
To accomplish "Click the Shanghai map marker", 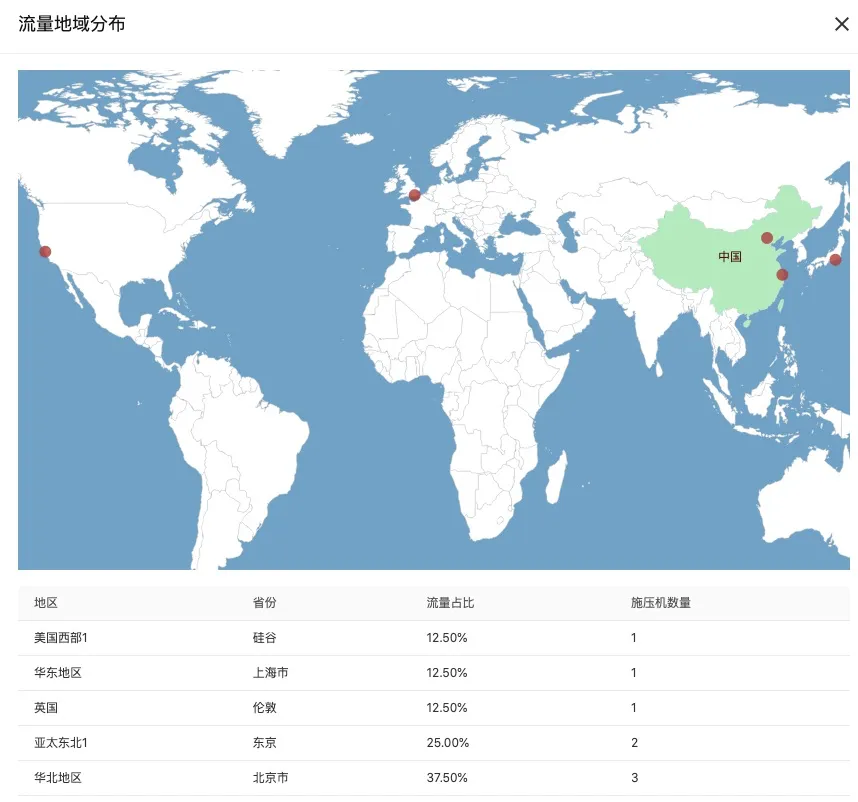I will [x=782, y=275].
